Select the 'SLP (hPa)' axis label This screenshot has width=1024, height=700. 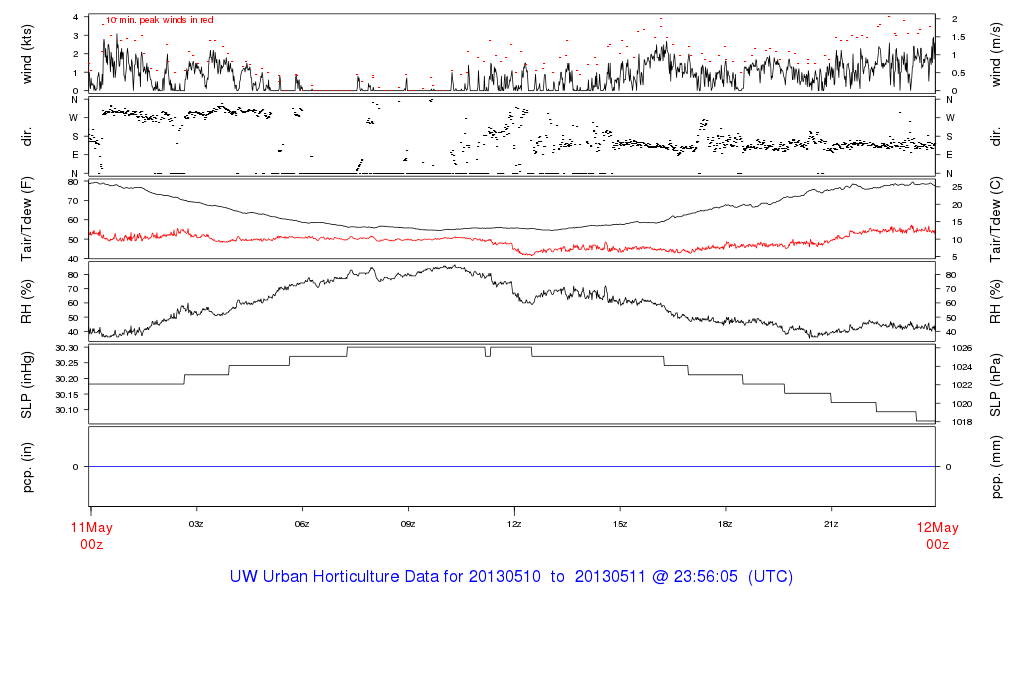[x=995, y=385]
